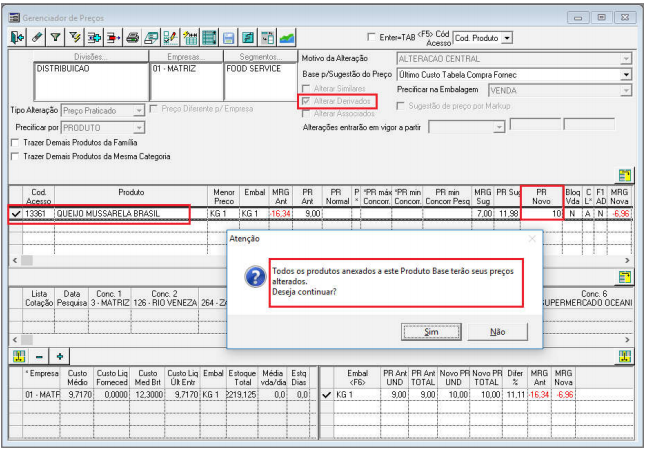Click first empty field after date dropdown
The image size is (645, 449).
(535, 125)
